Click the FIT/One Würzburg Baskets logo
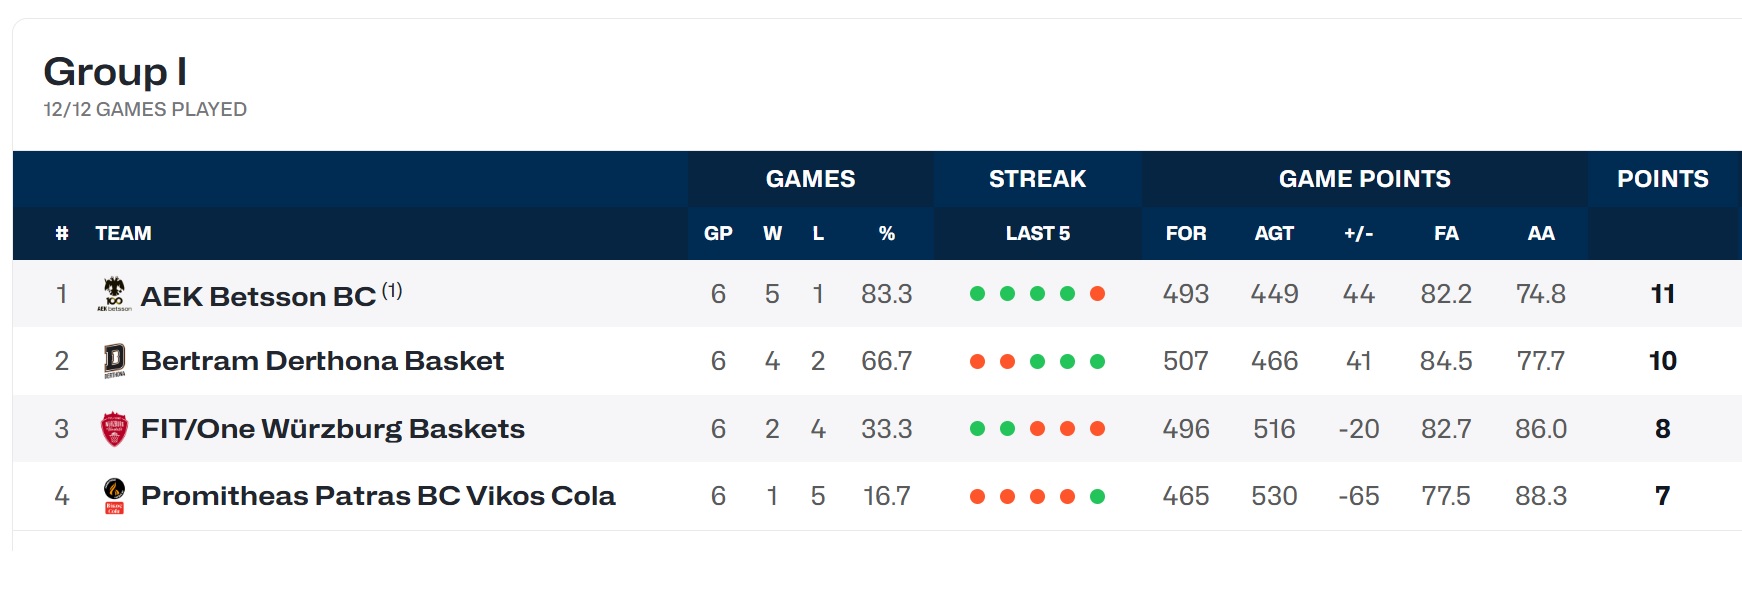Viewport: 1742px width, 604px height. click(115, 429)
